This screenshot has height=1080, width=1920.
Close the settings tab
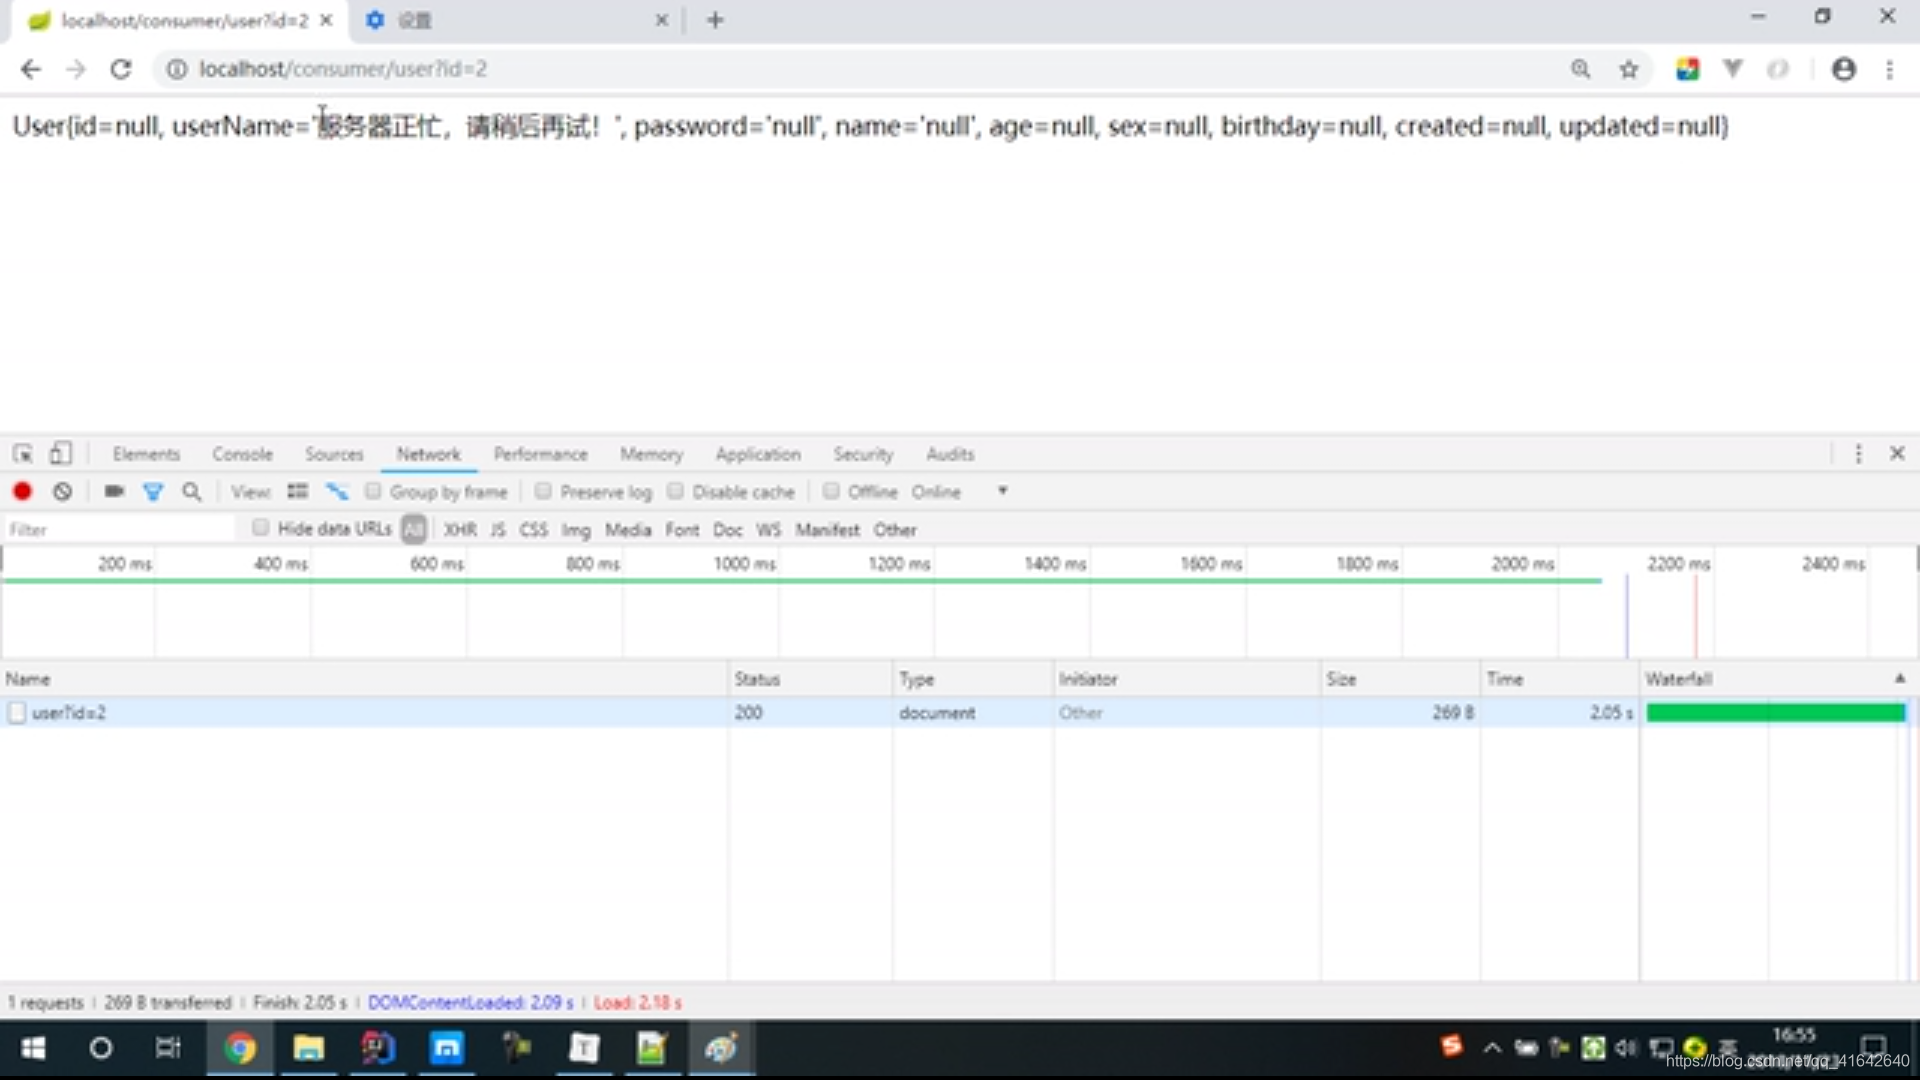661,20
